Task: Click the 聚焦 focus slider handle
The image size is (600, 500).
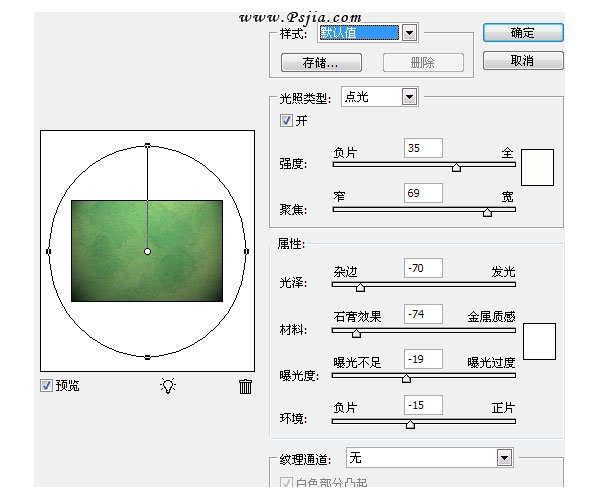Action: click(487, 211)
